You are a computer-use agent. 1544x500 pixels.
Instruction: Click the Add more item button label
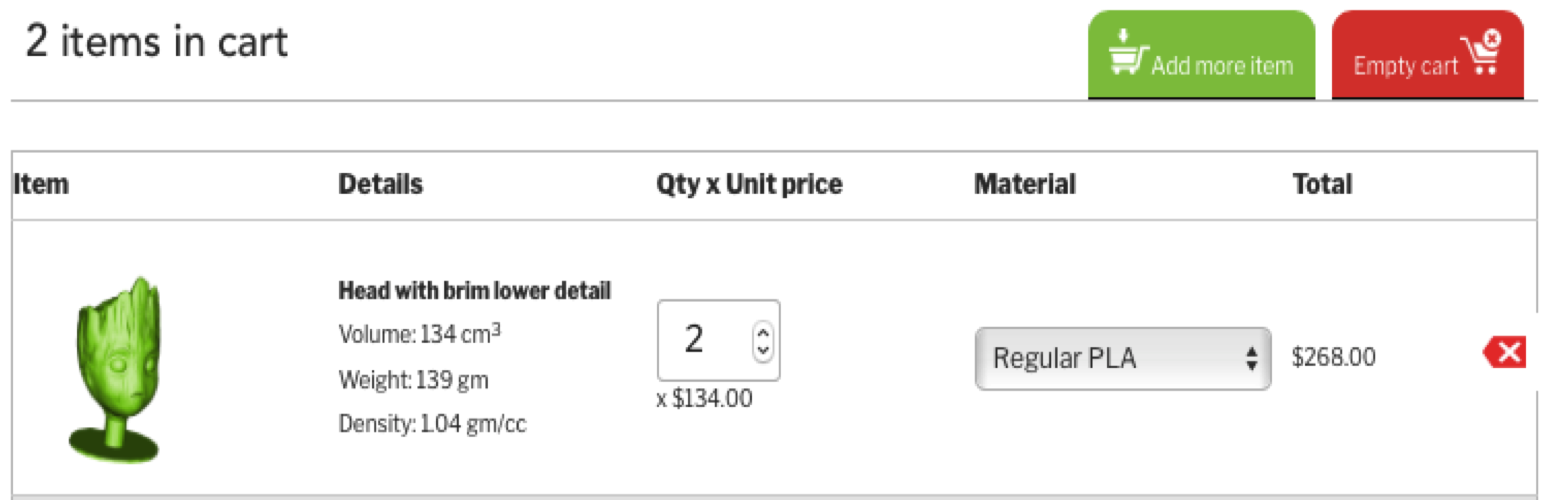(1222, 66)
